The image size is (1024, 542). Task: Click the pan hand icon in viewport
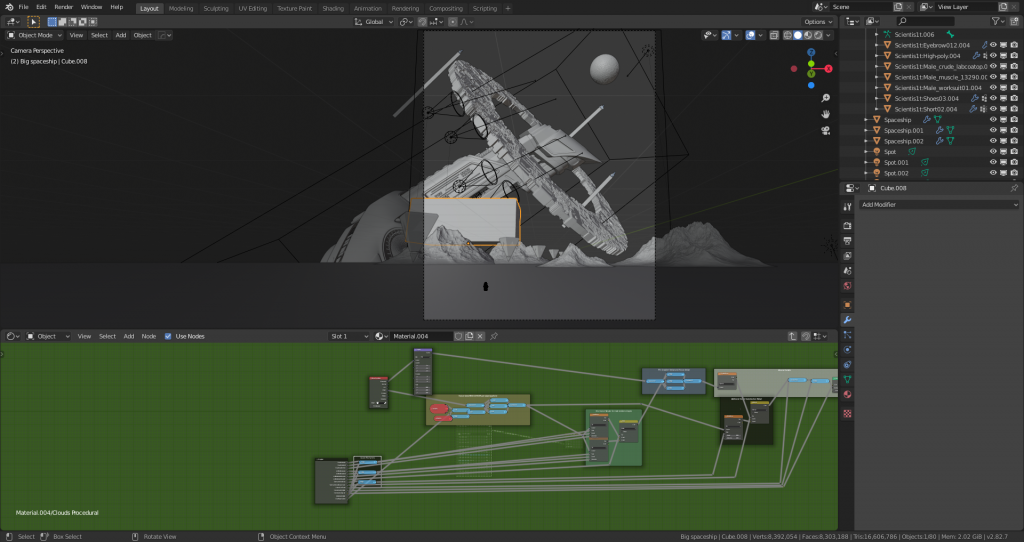click(826, 114)
